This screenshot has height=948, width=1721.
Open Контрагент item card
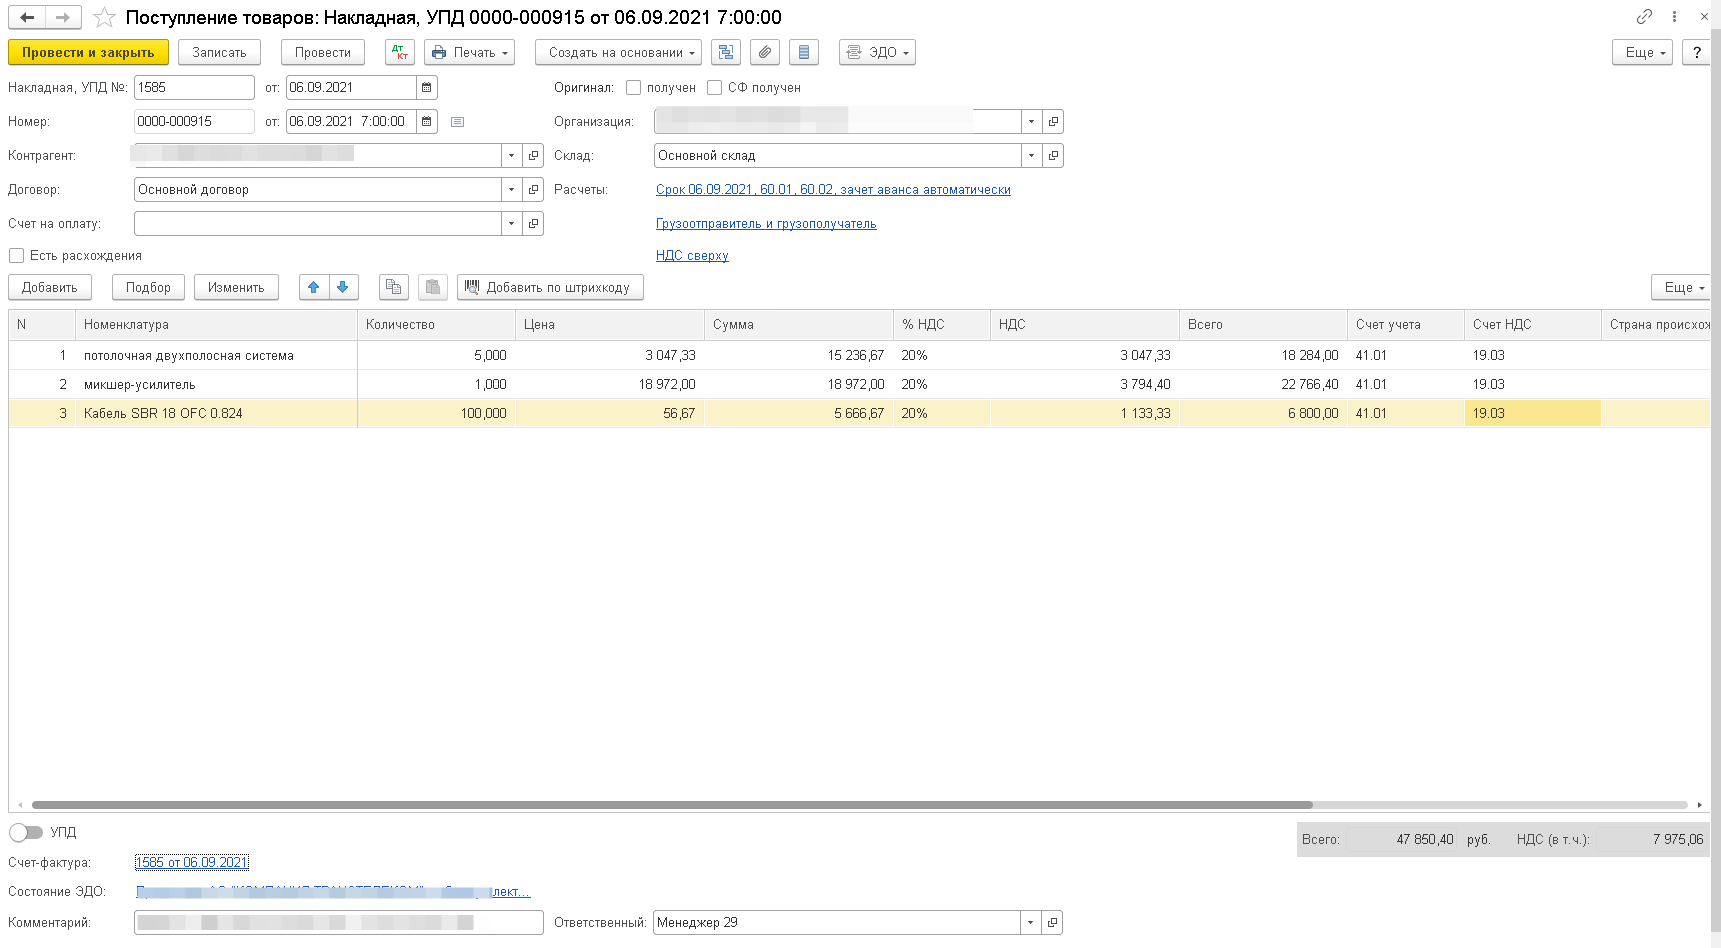pyautogui.click(x=534, y=156)
